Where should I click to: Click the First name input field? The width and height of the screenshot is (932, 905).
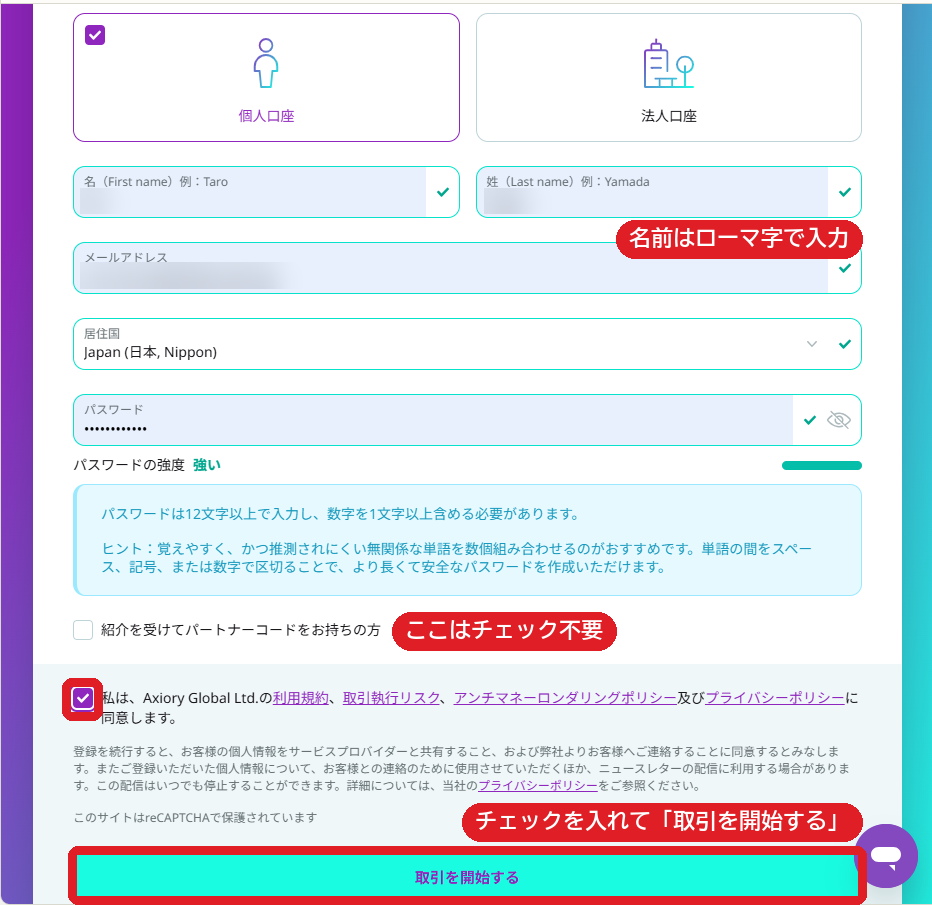coord(266,192)
